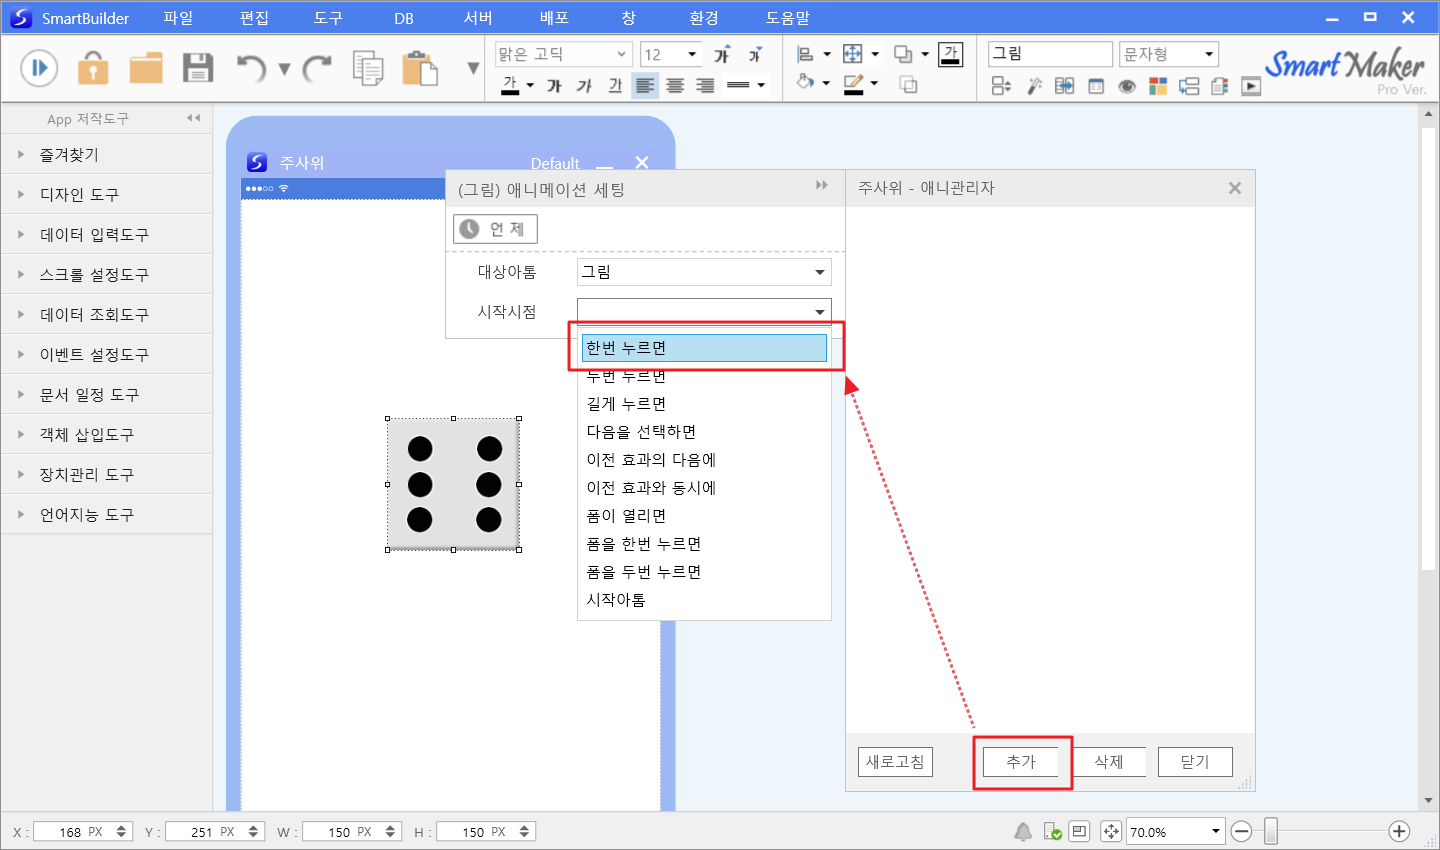Viewport: 1440px width, 850px height.
Task: Increase the font size
Action: 722,54
